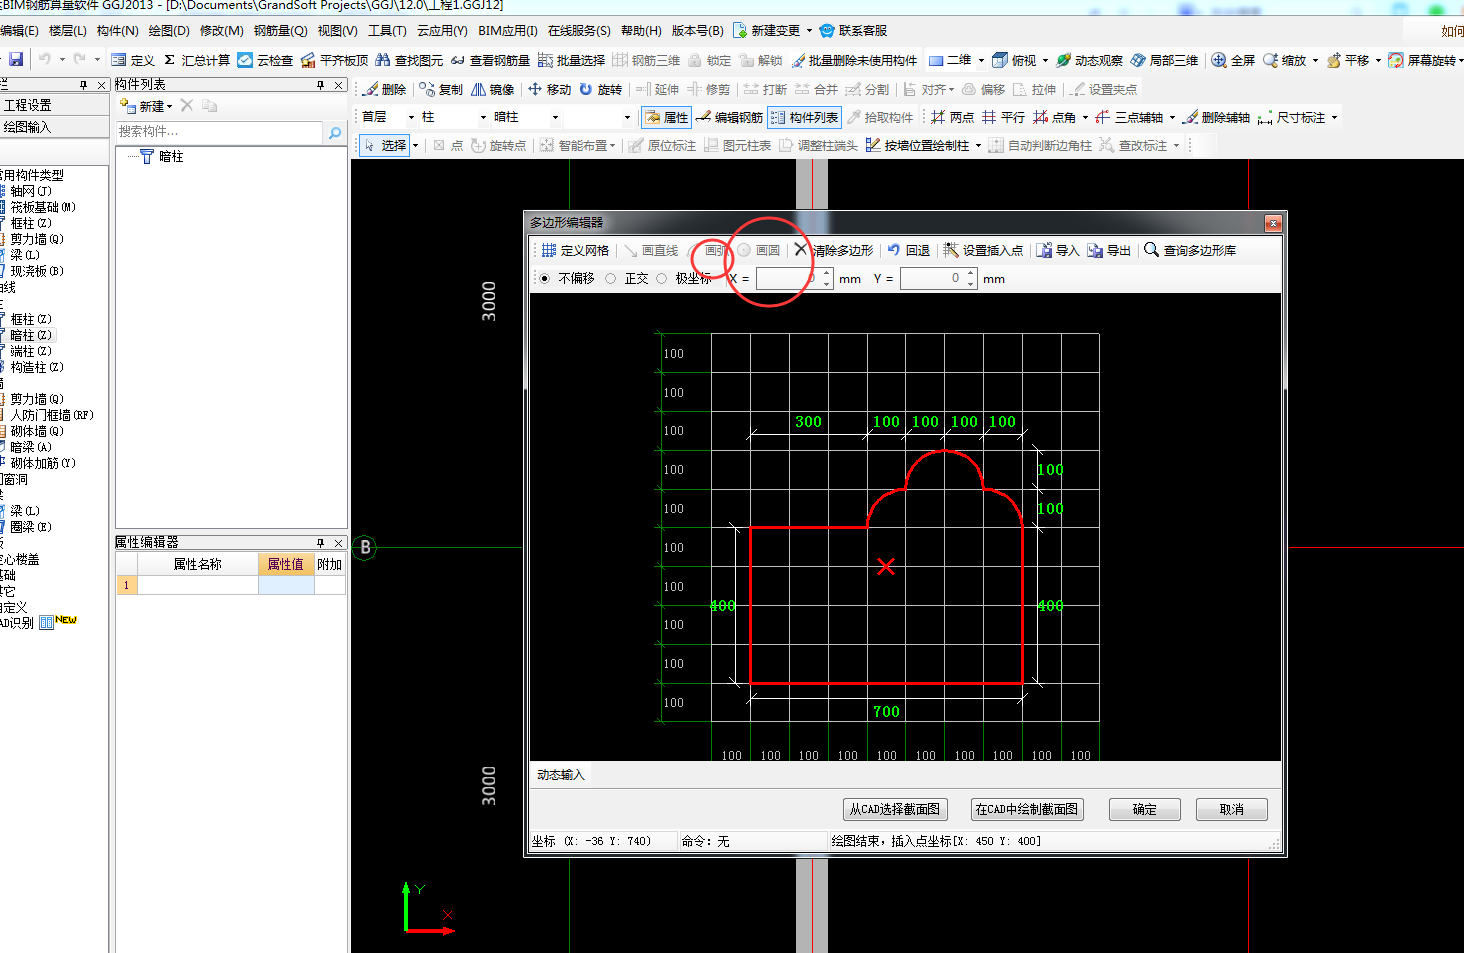Switch to the 动态输入 tab
Image resolution: width=1464 pixels, height=953 pixels.
pyautogui.click(x=561, y=775)
